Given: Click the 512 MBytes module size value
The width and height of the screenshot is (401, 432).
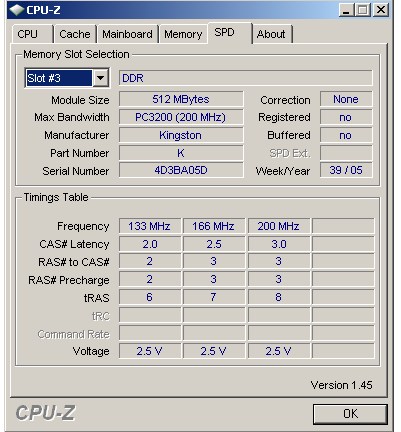Looking at the screenshot, I should (x=181, y=99).
